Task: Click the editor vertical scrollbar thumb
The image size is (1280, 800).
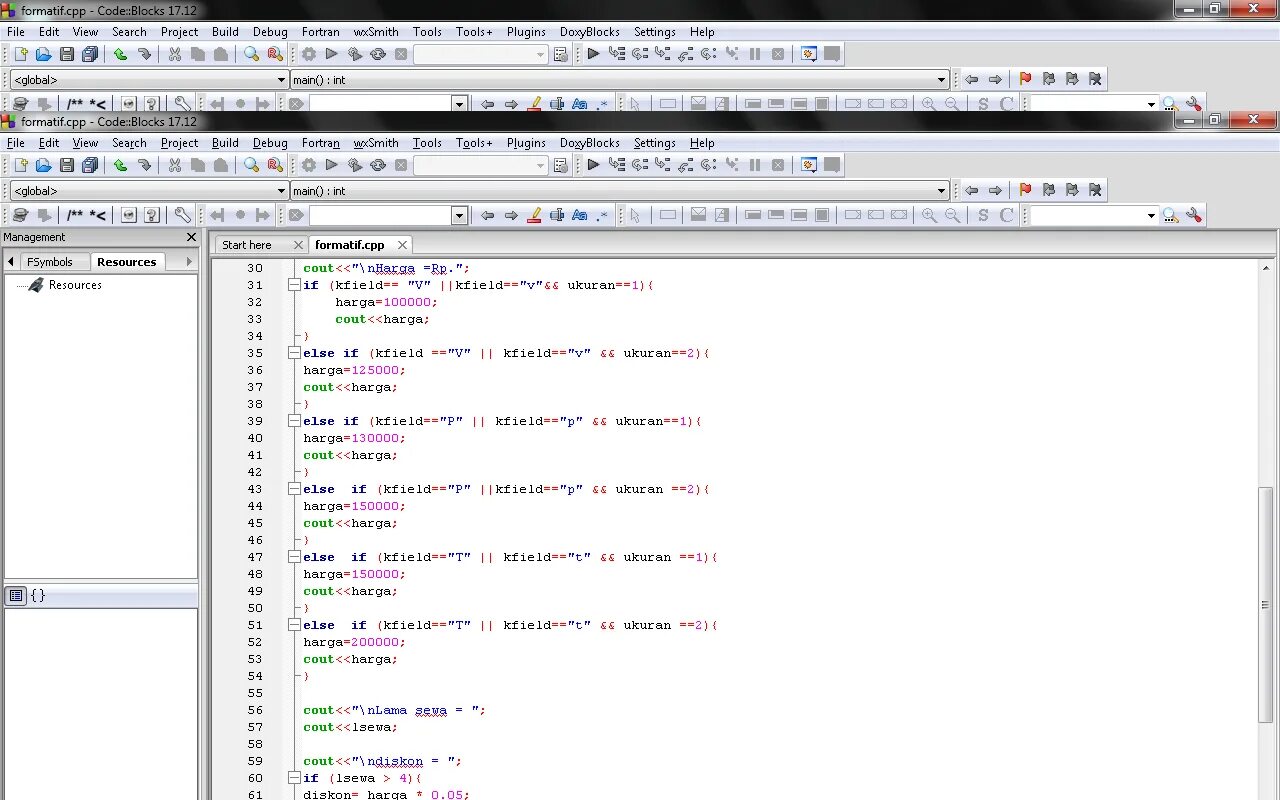Action: pyautogui.click(x=1265, y=603)
